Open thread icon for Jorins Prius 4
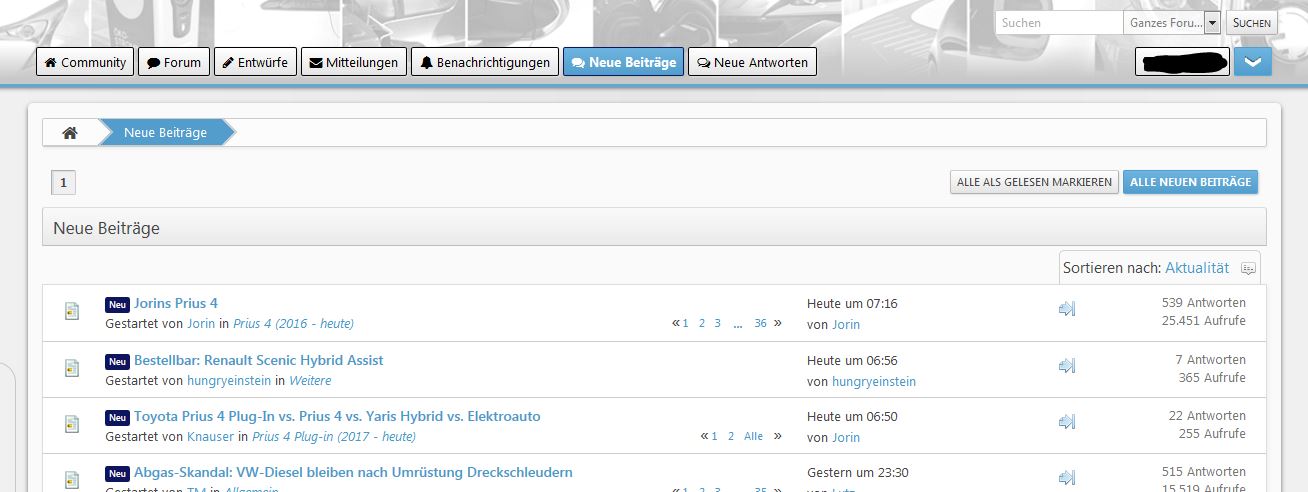Screen dimensions: 1308x492 tap(71, 311)
